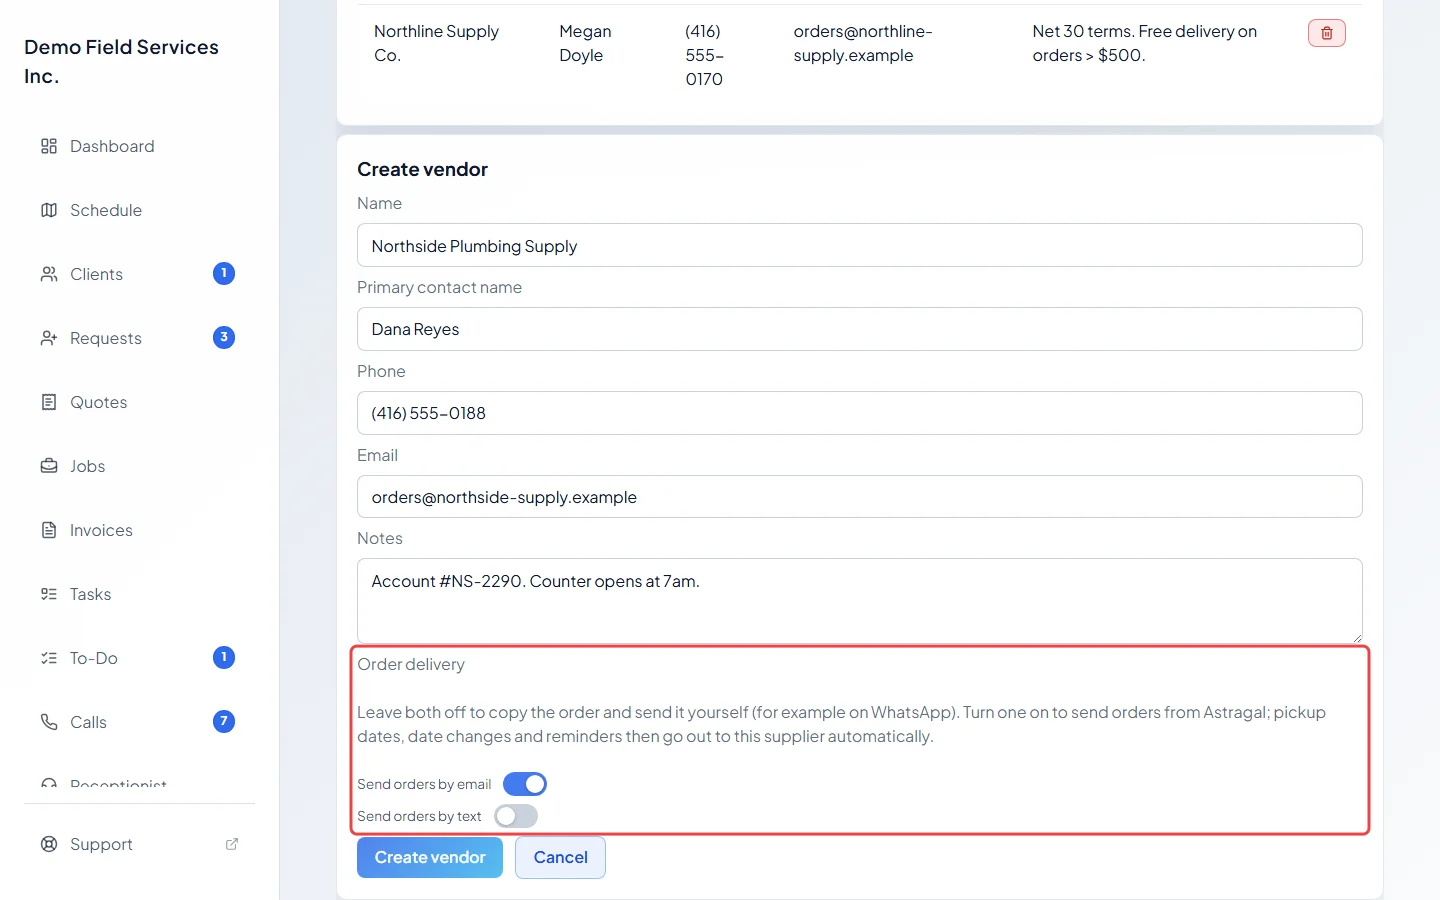Viewport: 1440px width, 900px height.
Task: Disable the Send orders by email toggle
Action: tap(525, 784)
